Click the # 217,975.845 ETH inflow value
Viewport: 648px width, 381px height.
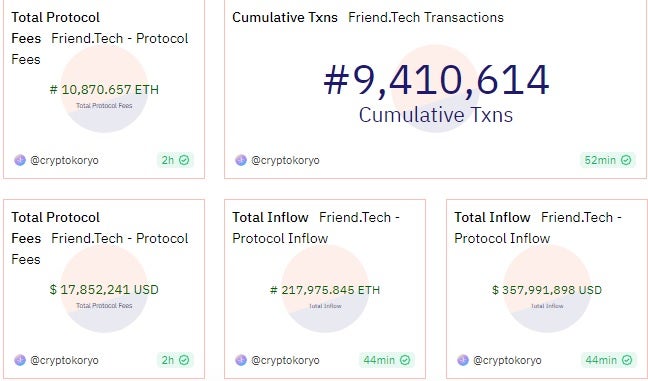click(325, 290)
